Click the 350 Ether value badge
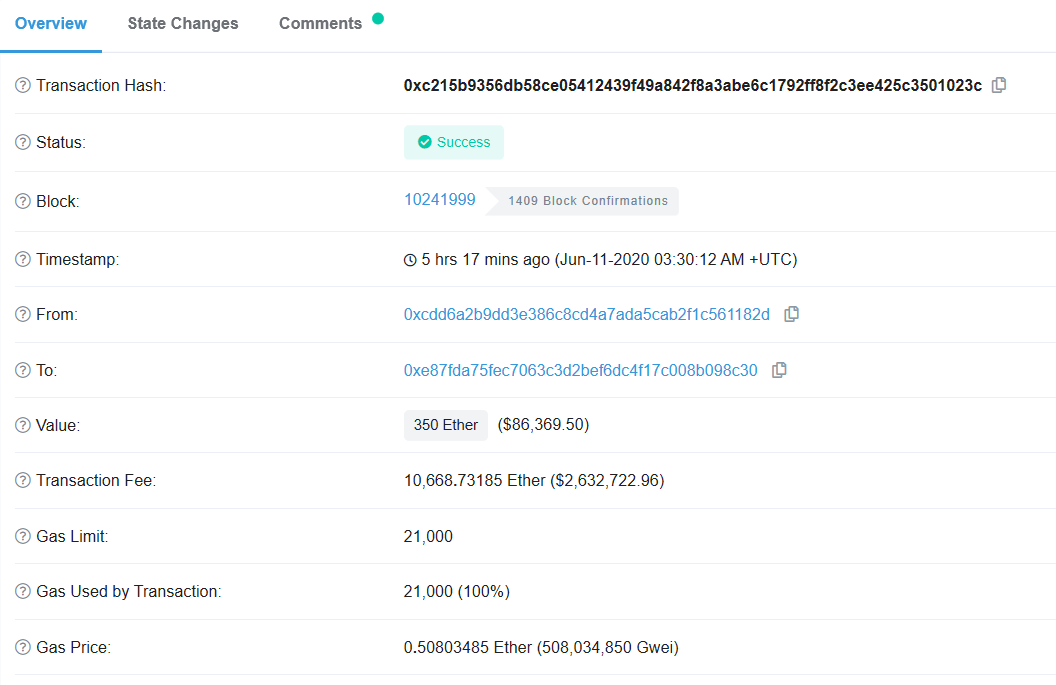 446,425
